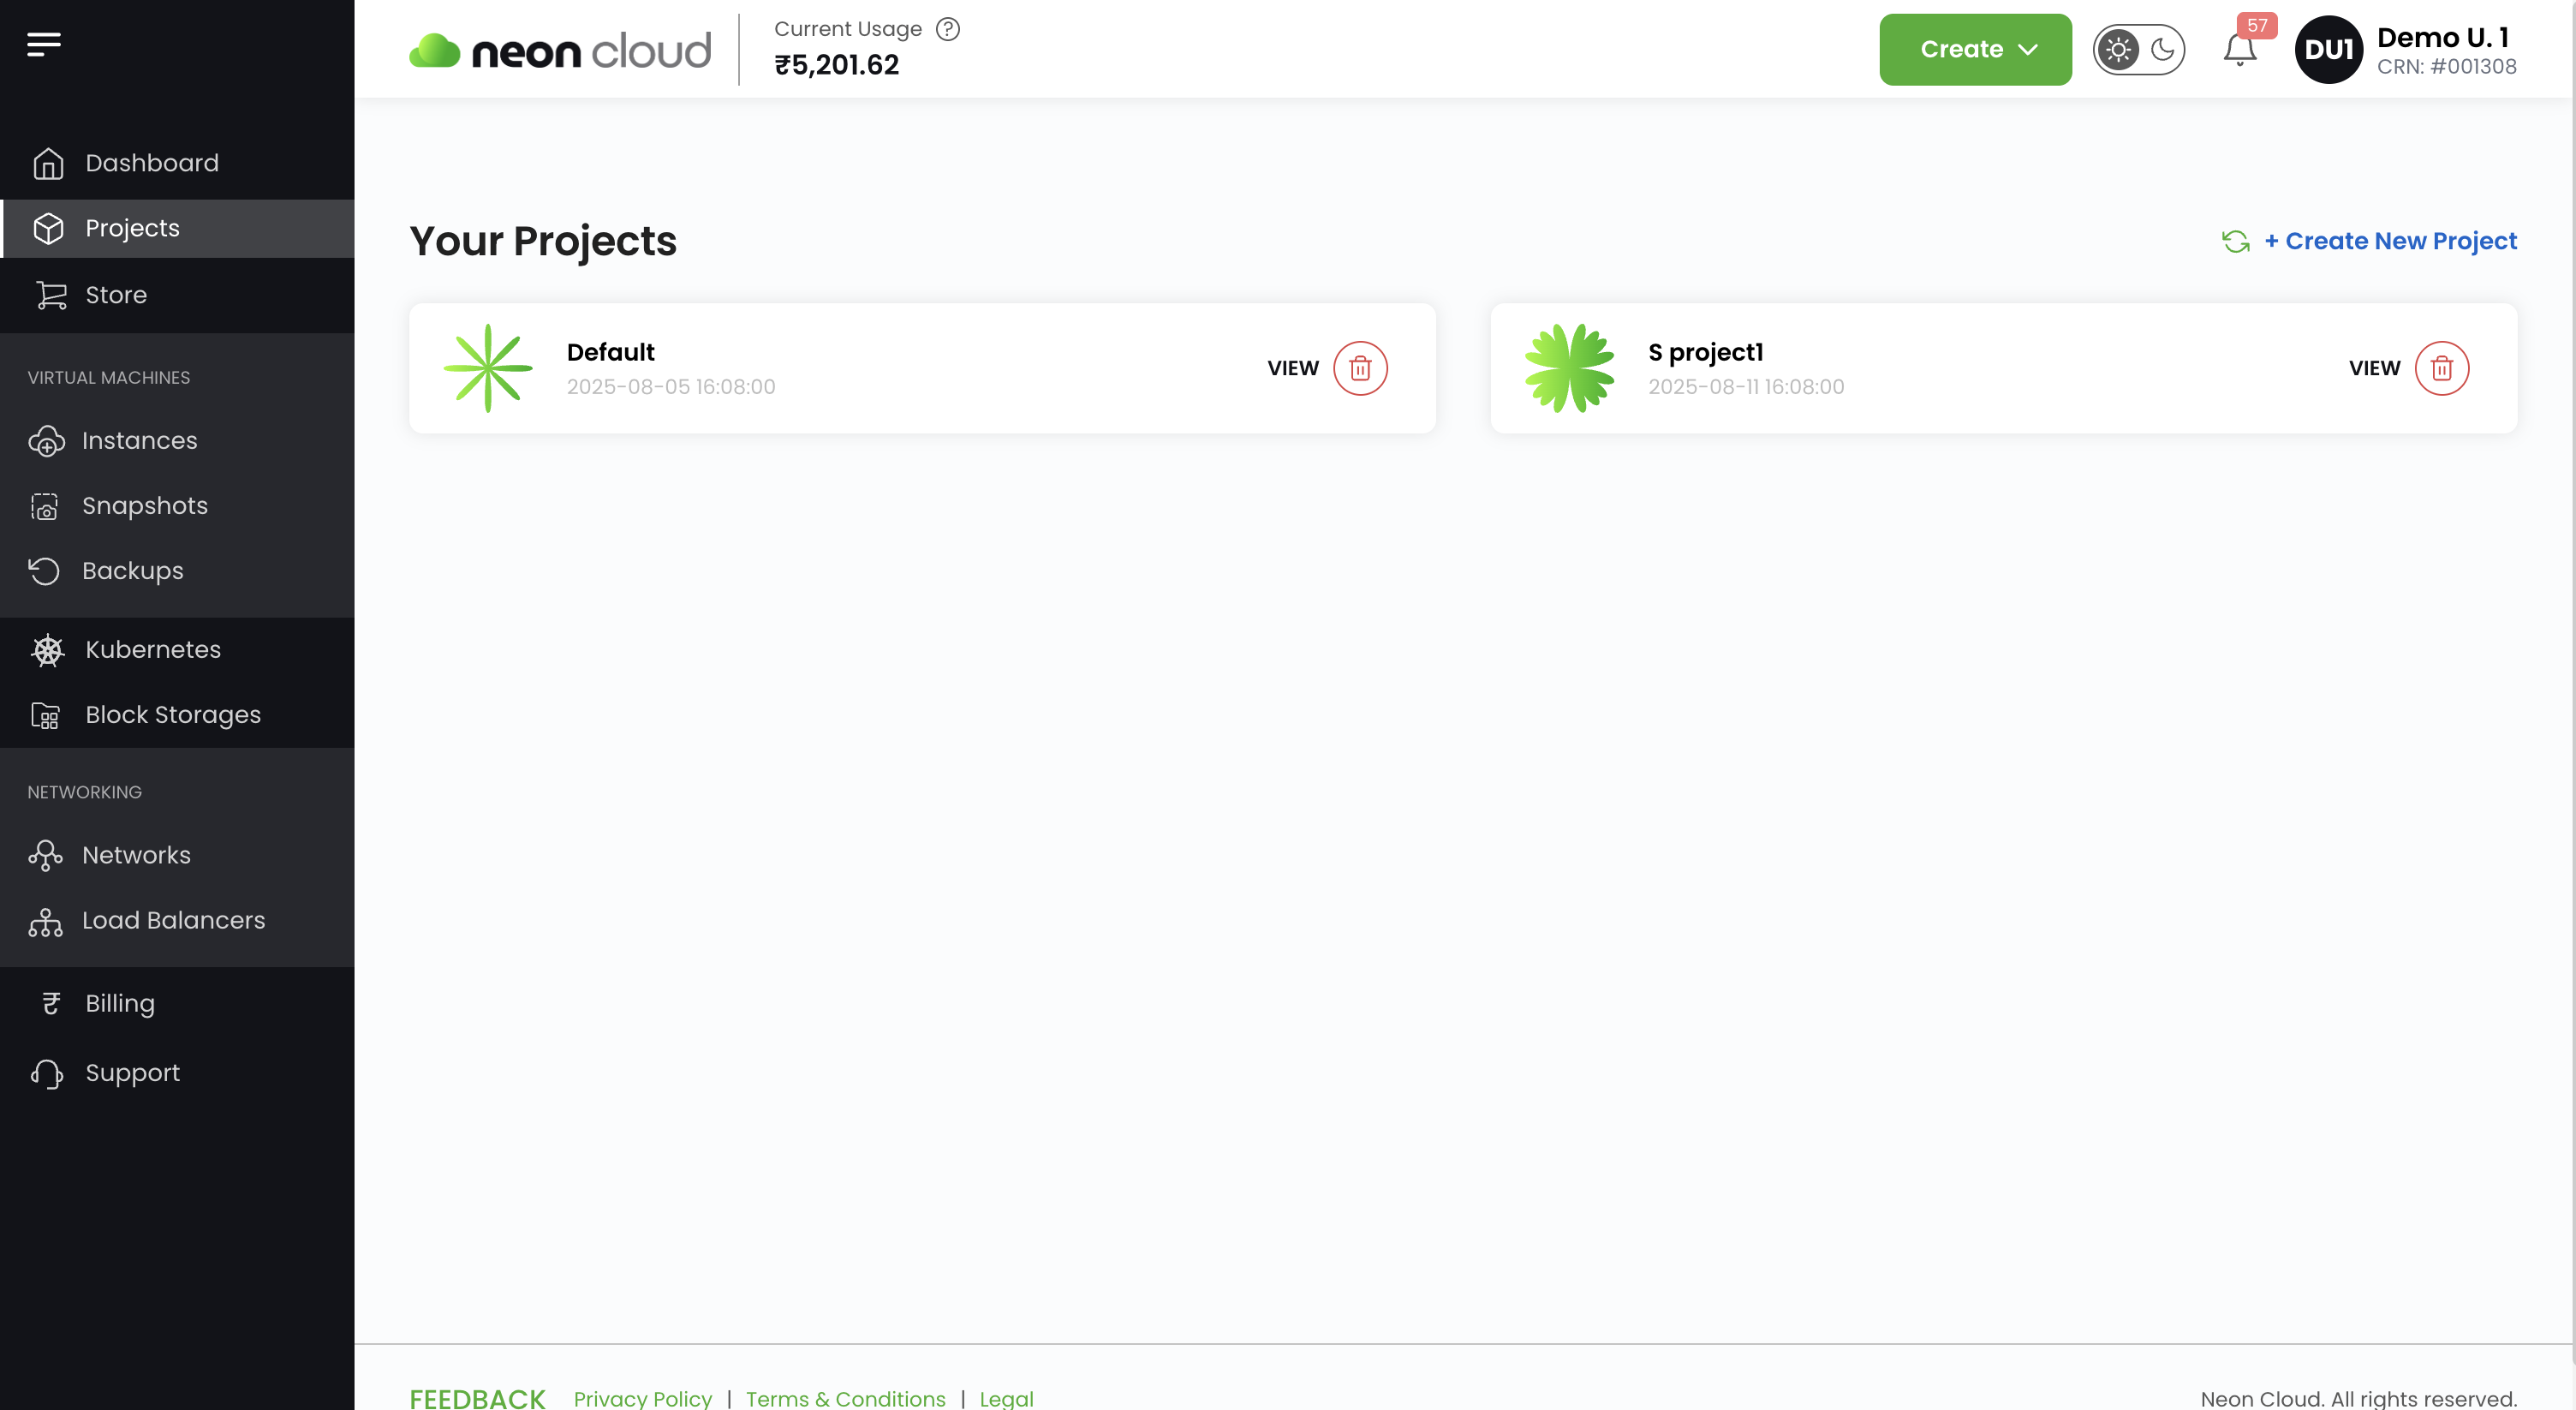
Task: Click Create New Project link
Action: [2390, 241]
